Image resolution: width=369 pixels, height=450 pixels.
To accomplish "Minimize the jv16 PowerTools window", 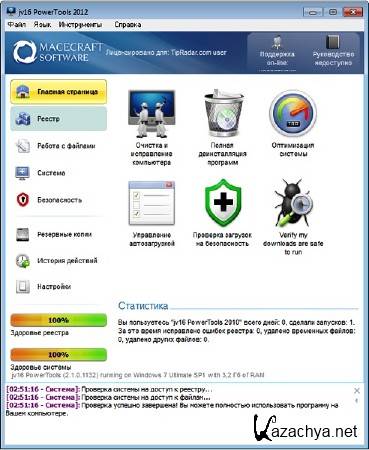I will coord(313,12).
